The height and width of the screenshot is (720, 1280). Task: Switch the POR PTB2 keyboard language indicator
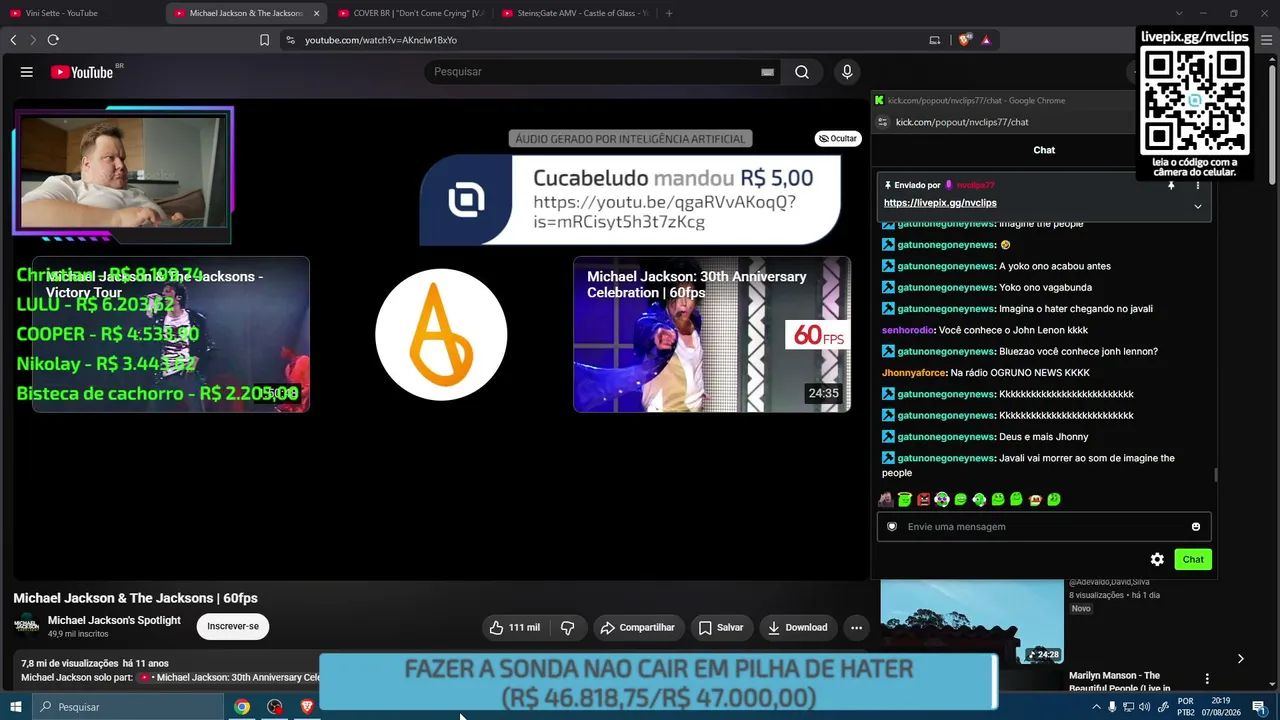pyautogui.click(x=1186, y=707)
